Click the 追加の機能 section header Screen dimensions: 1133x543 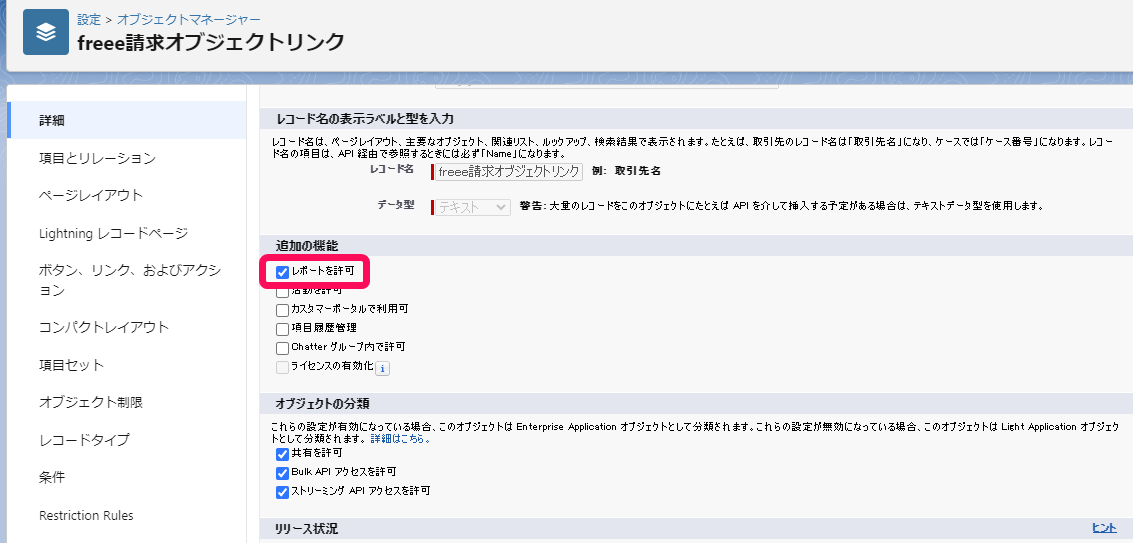306,247
